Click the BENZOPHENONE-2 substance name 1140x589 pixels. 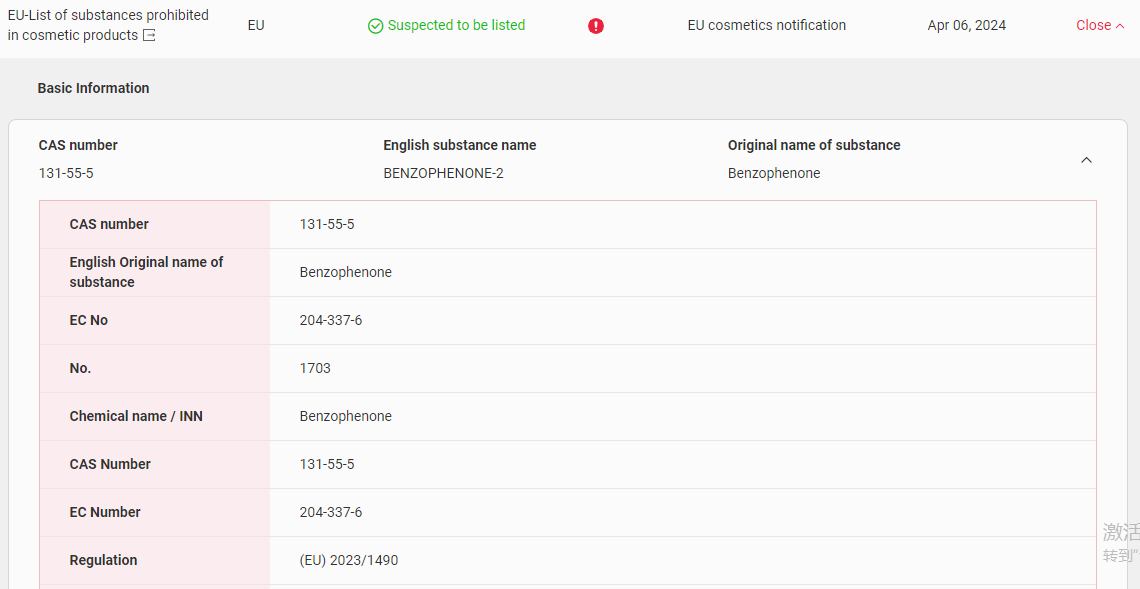[443, 173]
